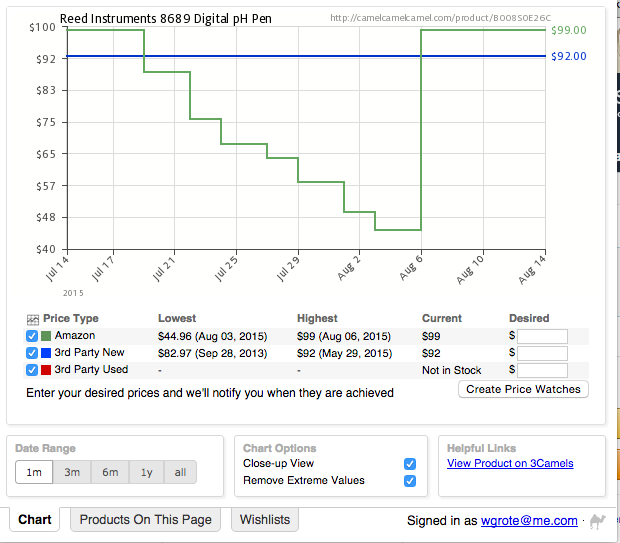Focus the 3rd Party New desired price field
Viewport: 620px width, 543px height.
(542, 353)
